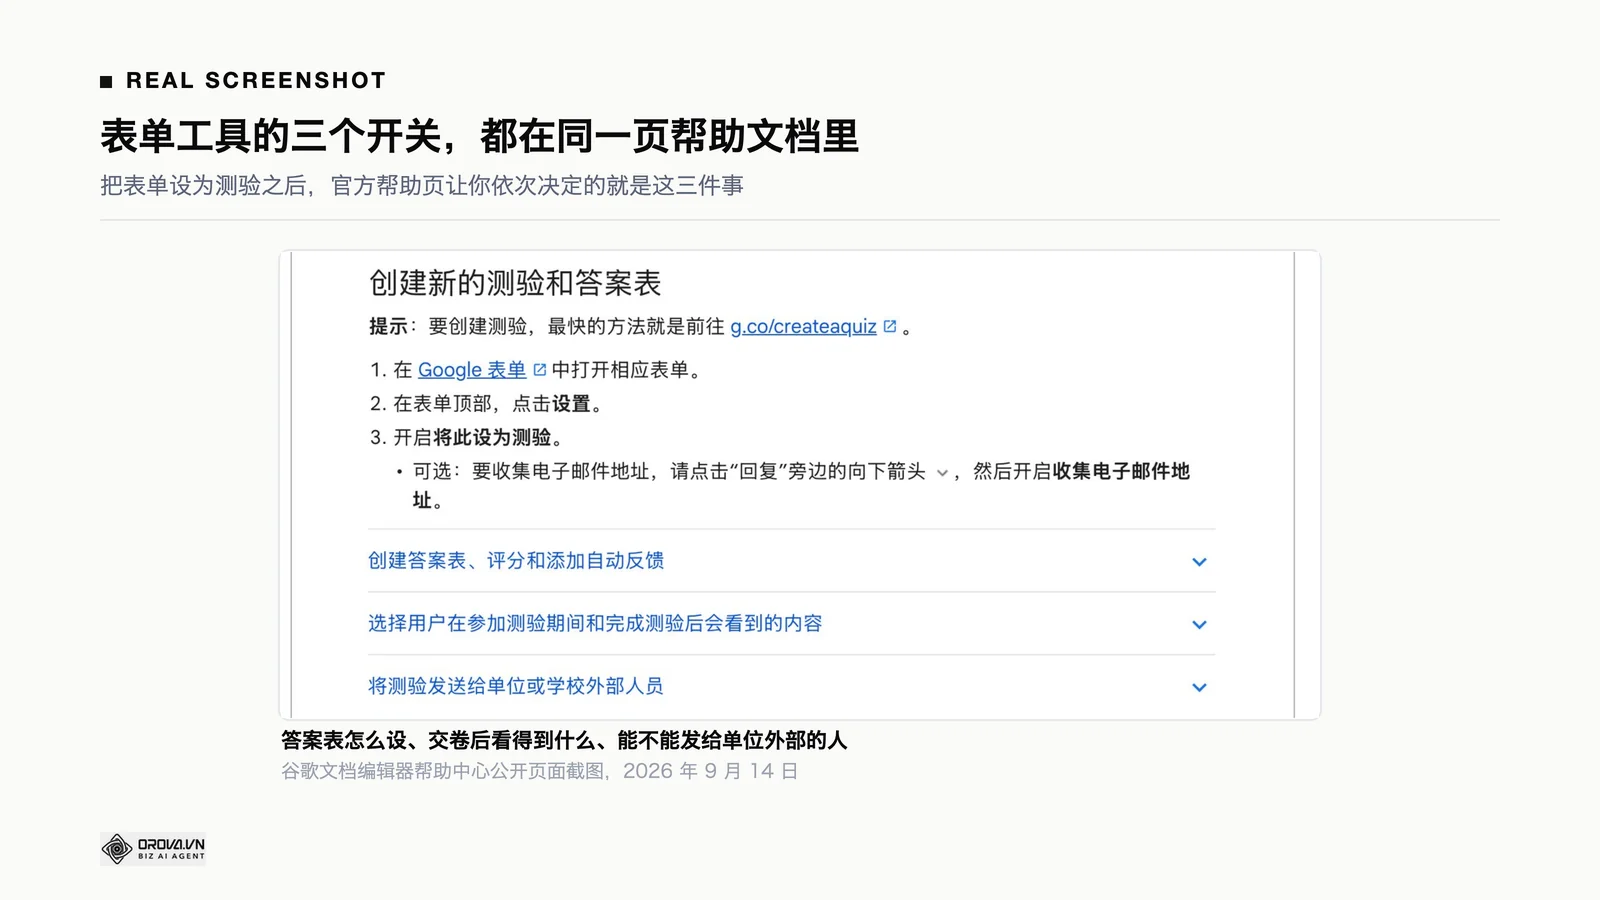Click external-link icon beside Google 表单
Image resolution: width=1600 pixels, height=900 pixels.
pos(540,370)
